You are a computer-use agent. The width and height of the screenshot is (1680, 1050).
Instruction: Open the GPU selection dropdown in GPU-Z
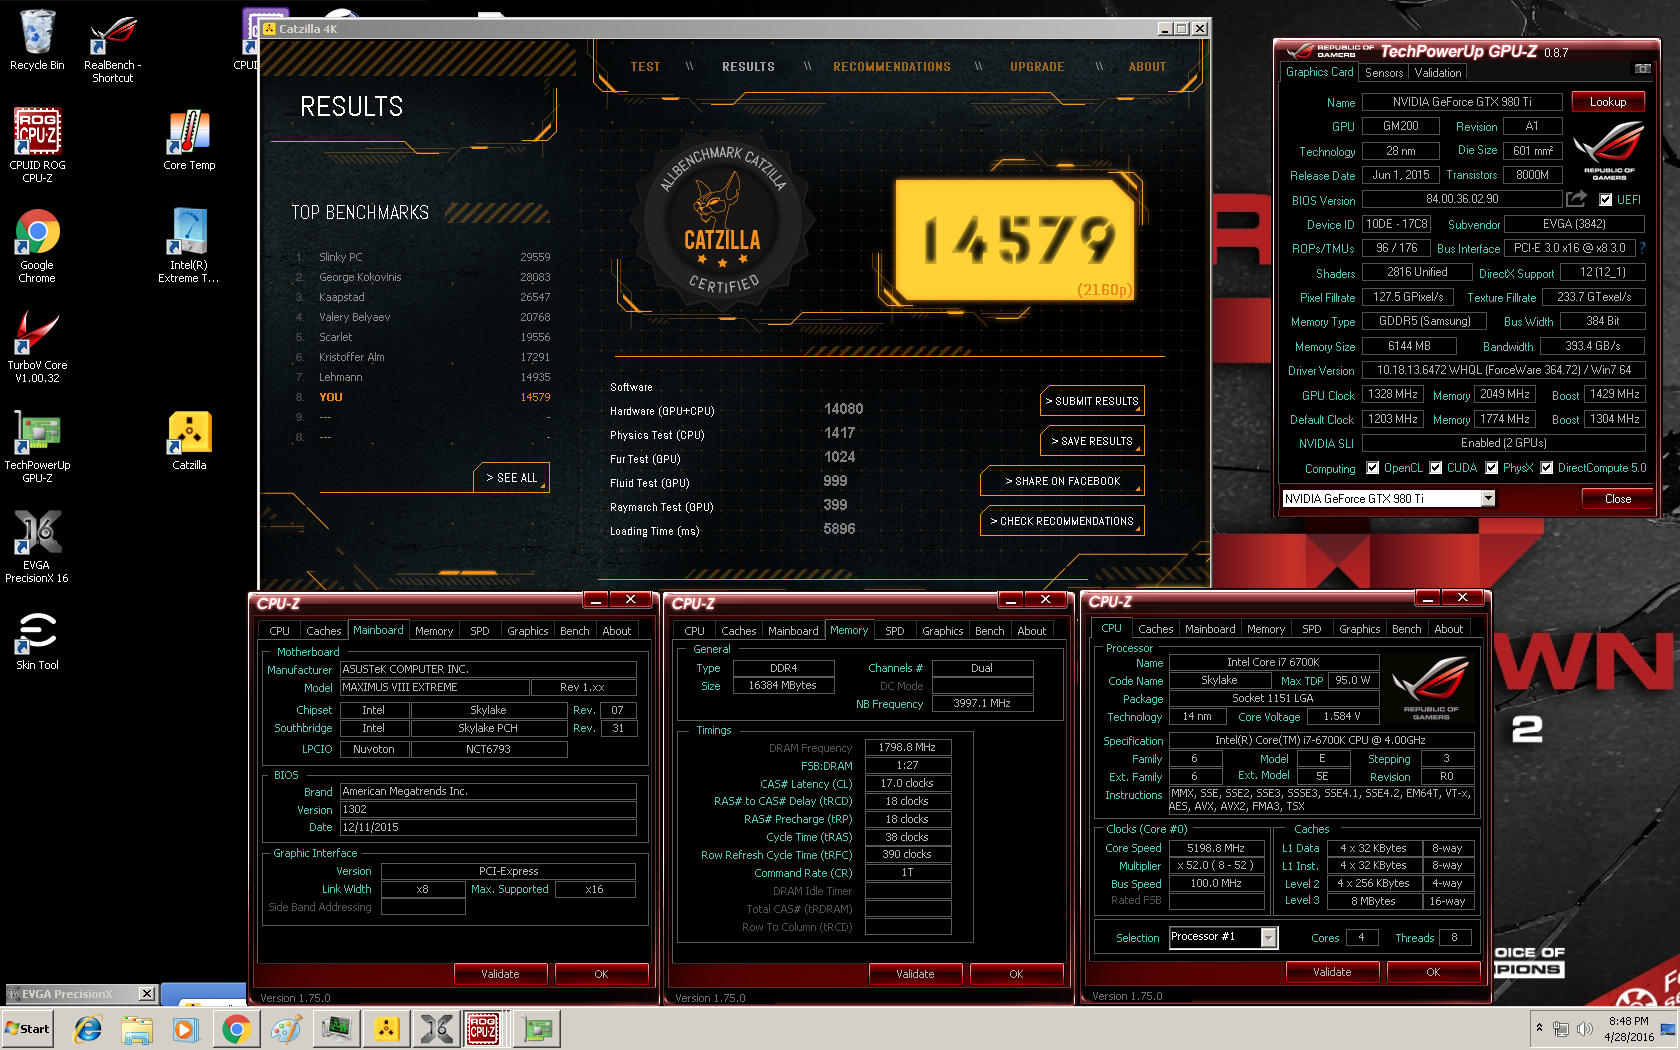click(x=1488, y=498)
